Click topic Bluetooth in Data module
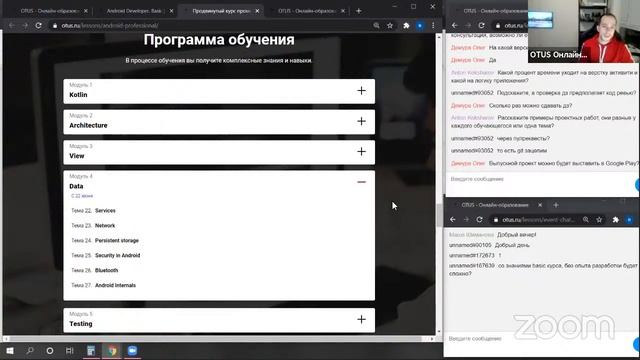The height and width of the screenshot is (360, 640). [x=107, y=271]
